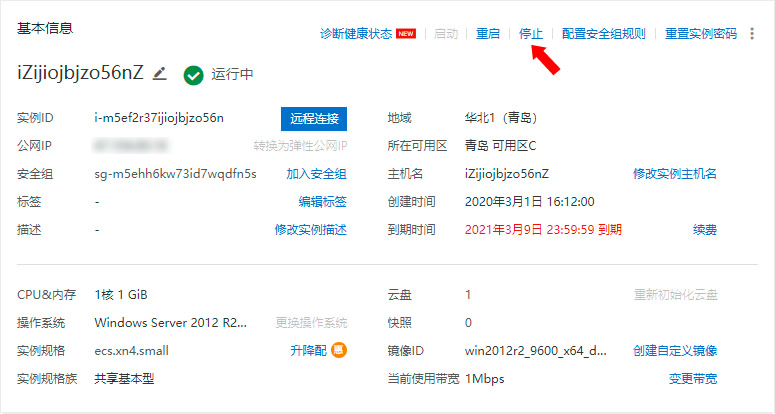
Task: Click the red NEW badge
Action: coord(406,34)
